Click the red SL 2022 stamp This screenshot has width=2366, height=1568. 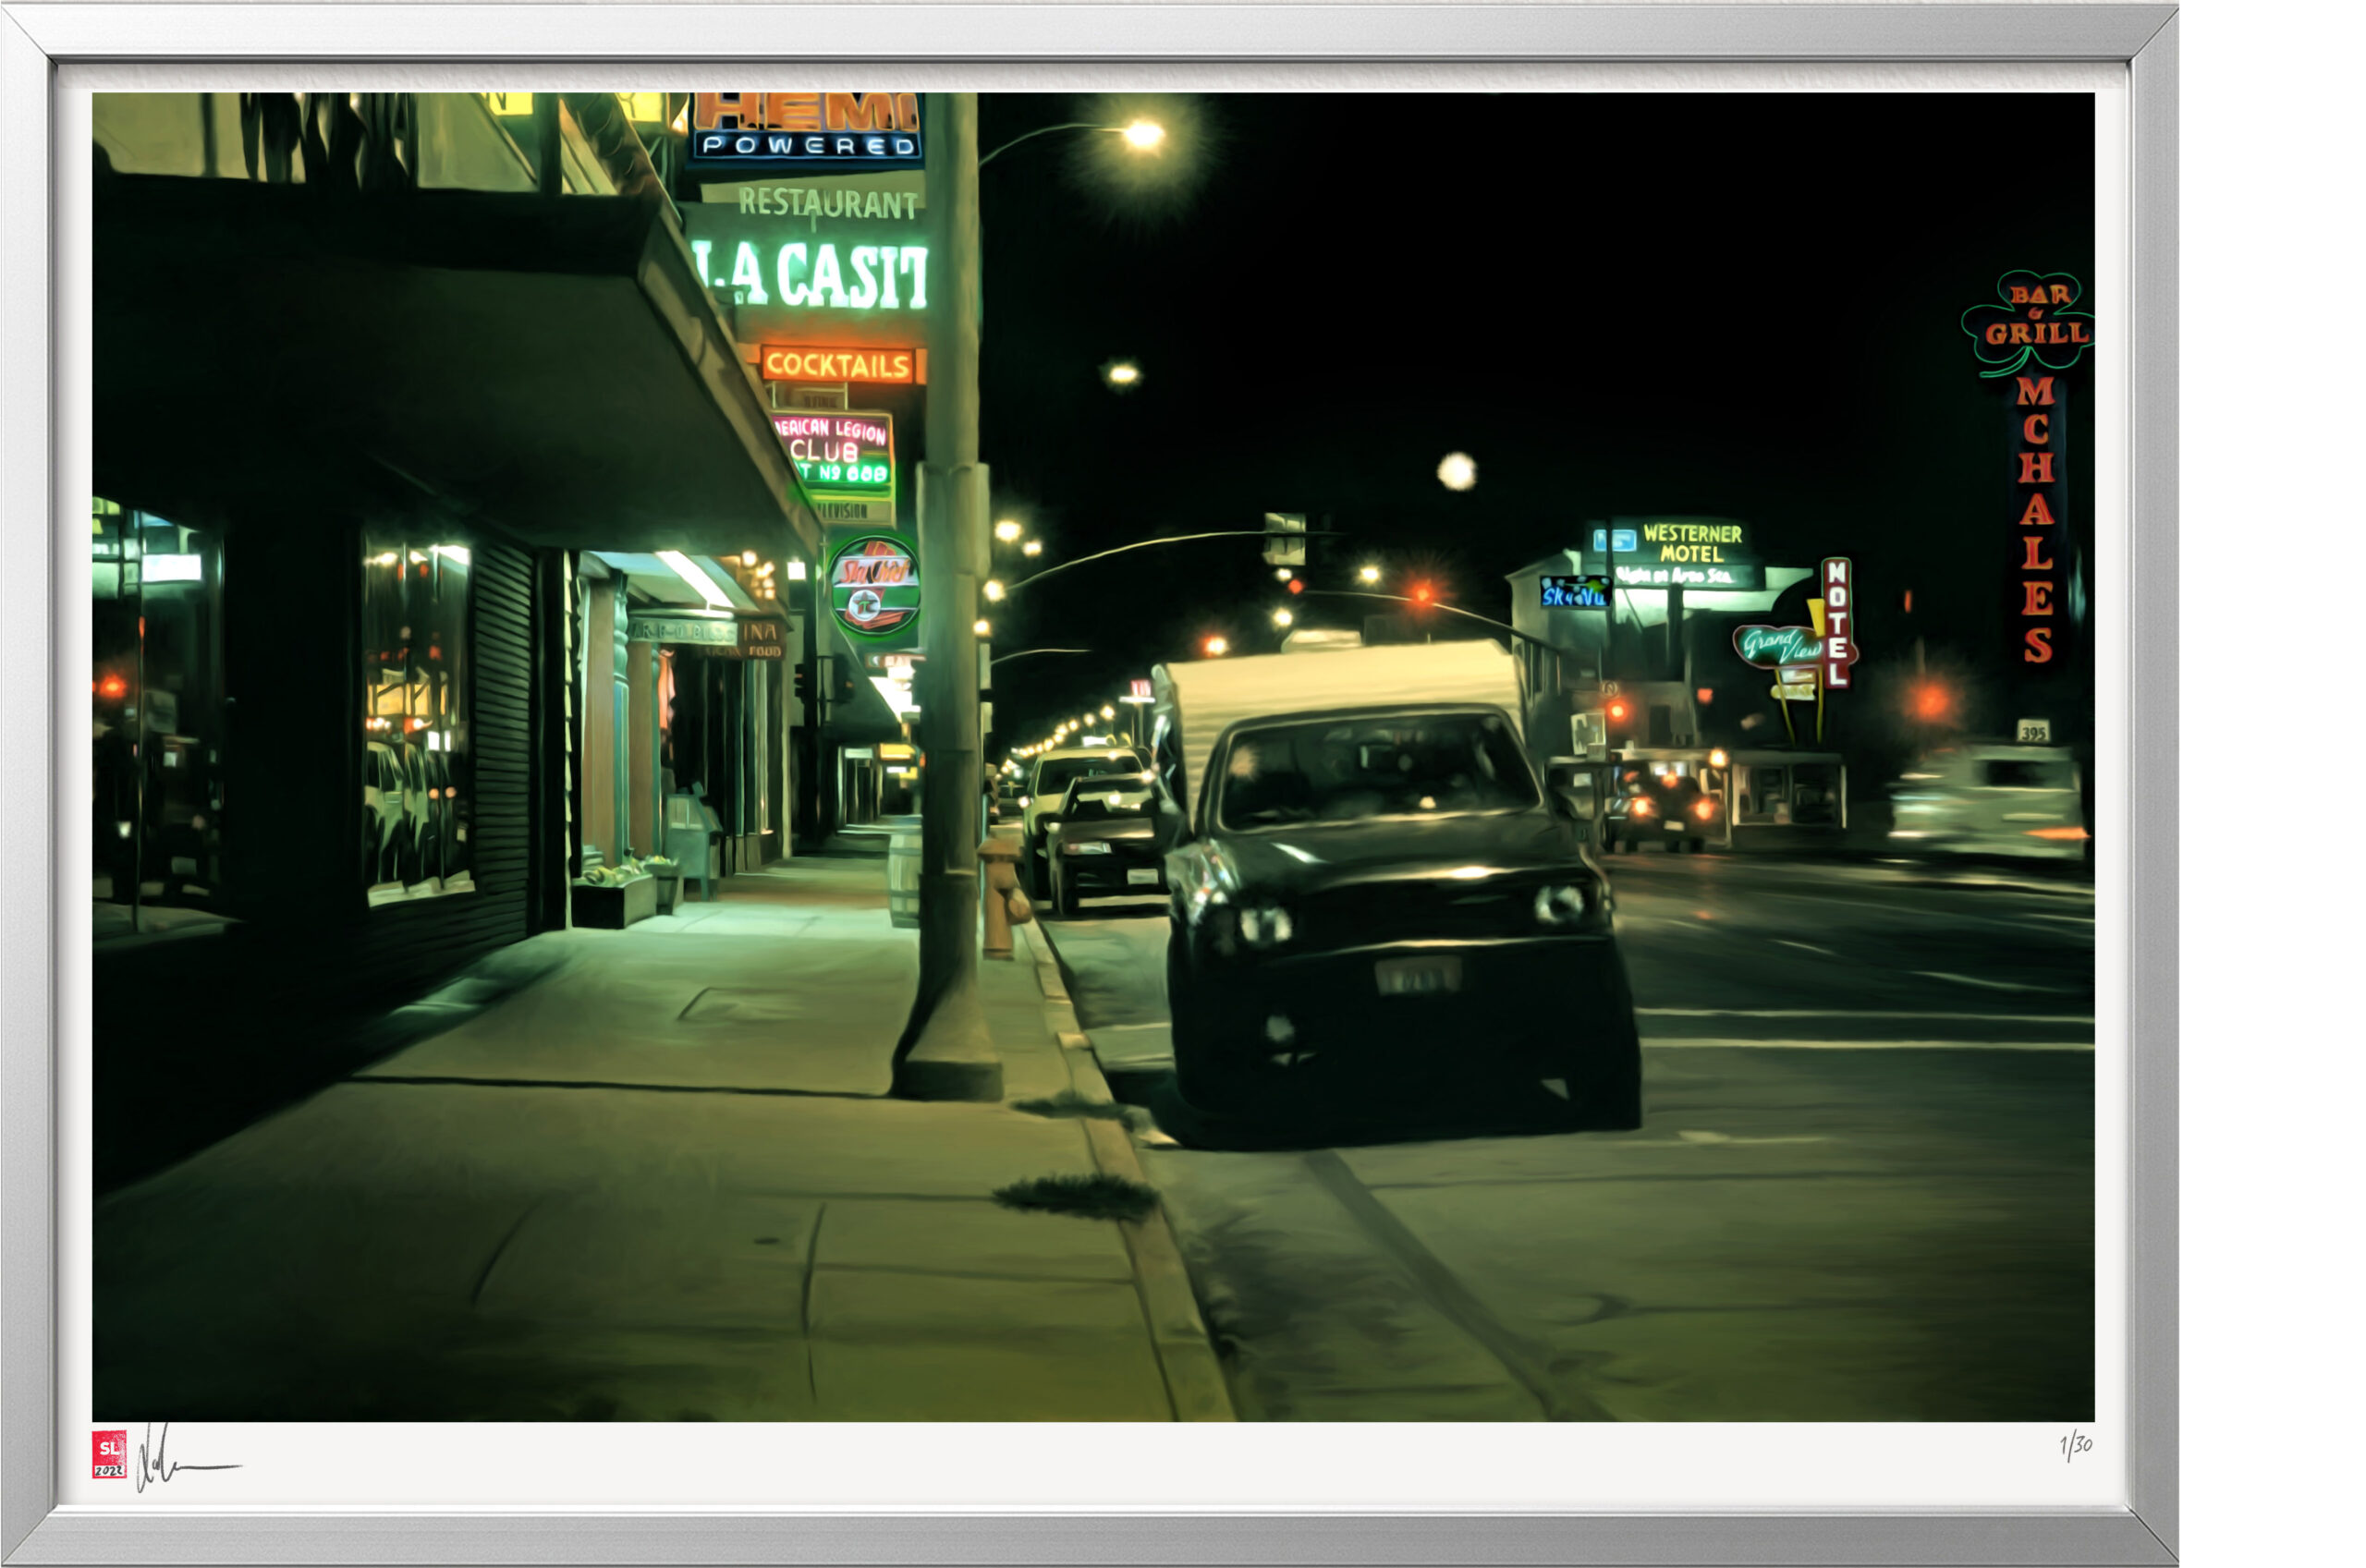coord(109,1455)
